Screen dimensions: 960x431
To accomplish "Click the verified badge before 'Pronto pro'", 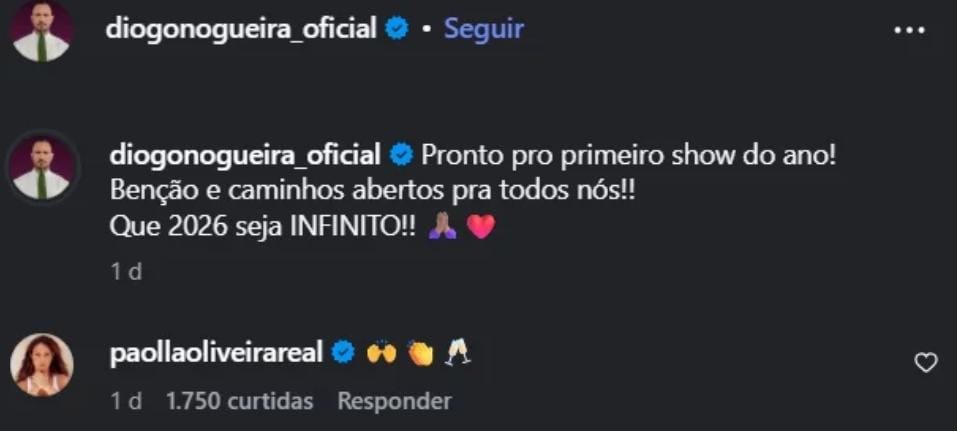I will pyautogui.click(x=402, y=156).
